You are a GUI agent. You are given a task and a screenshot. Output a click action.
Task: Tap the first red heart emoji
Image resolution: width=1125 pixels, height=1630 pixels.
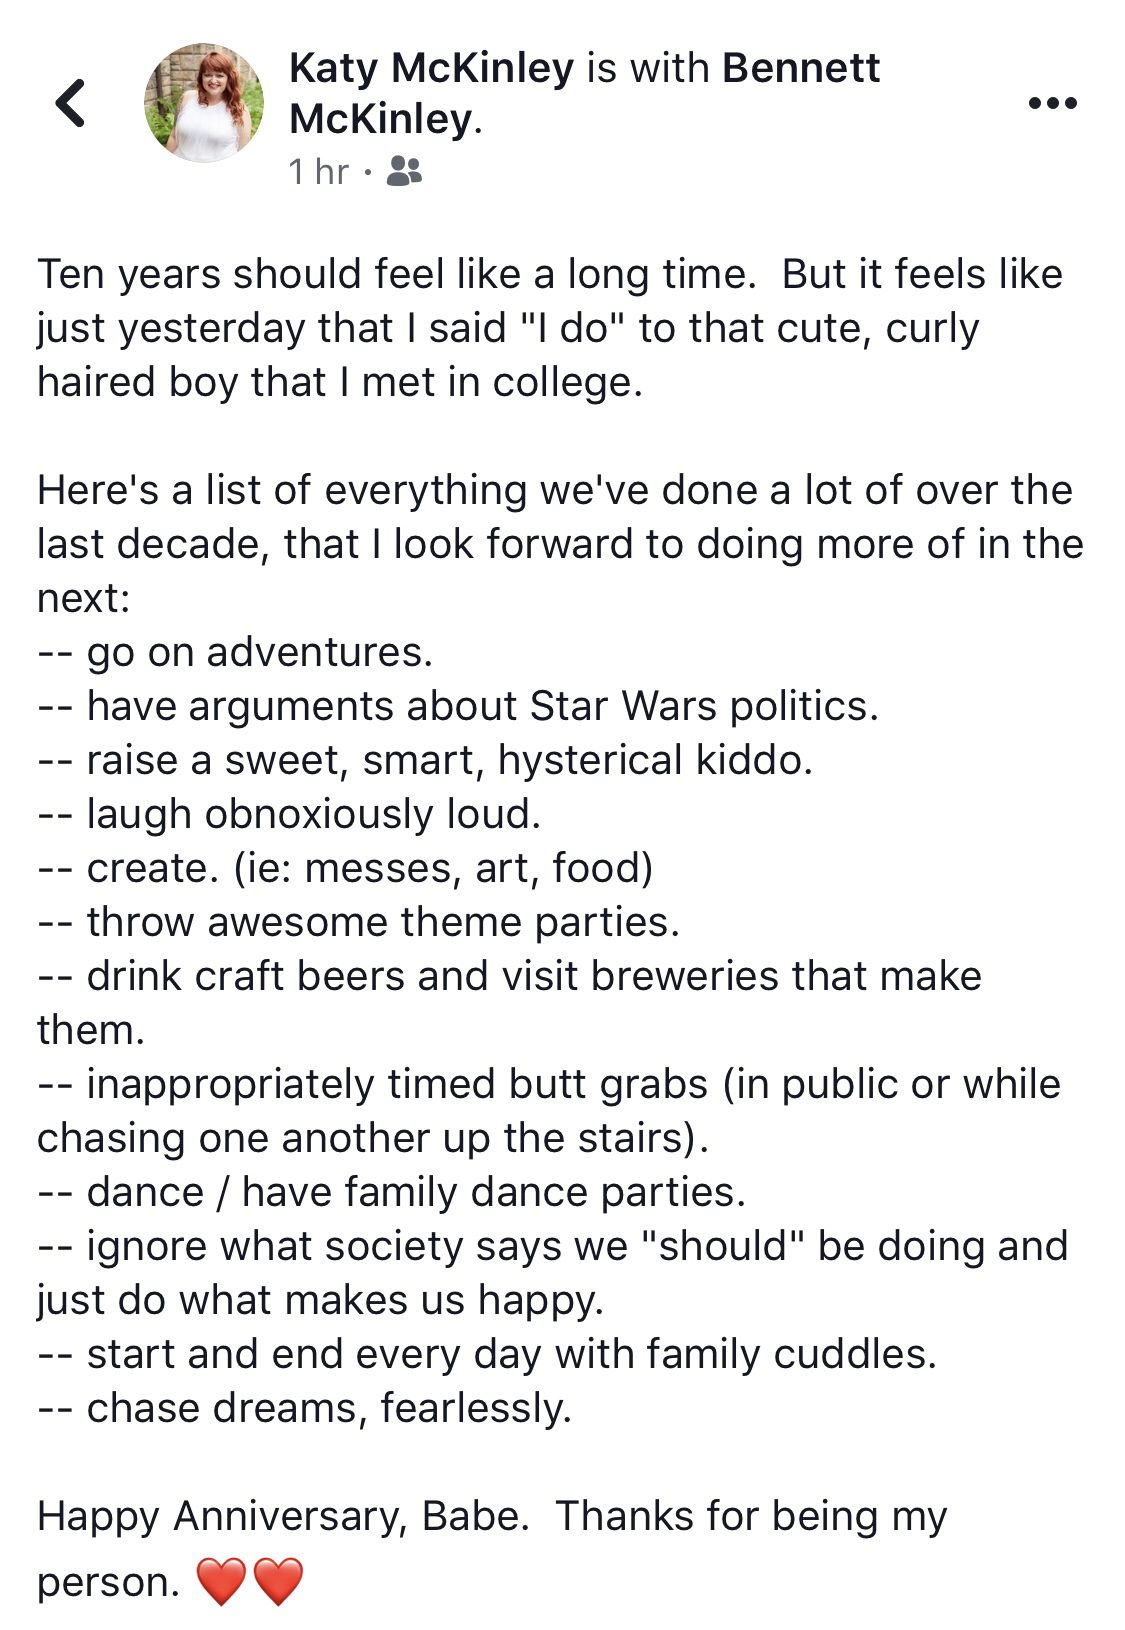pyautogui.click(x=221, y=1582)
